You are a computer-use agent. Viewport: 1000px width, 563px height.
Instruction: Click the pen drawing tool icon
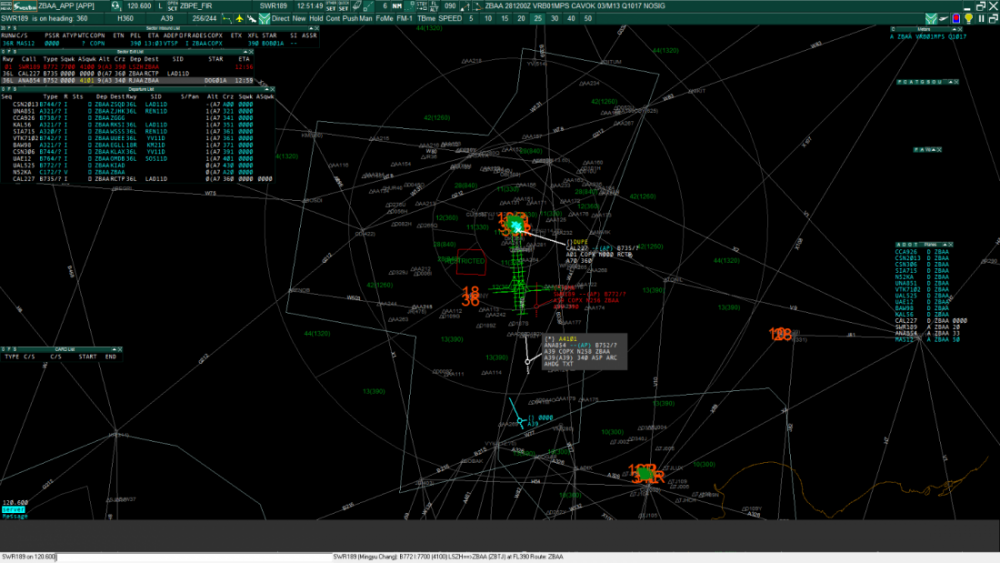pos(356,6)
